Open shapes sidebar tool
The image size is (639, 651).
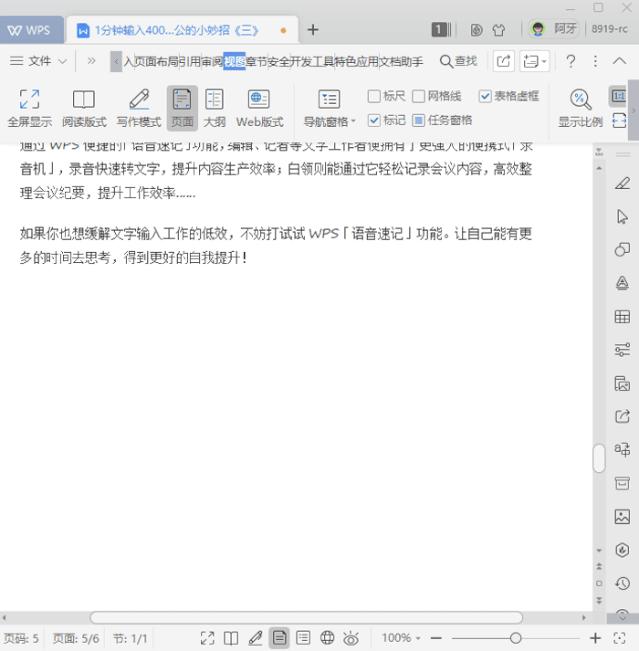tap(622, 250)
